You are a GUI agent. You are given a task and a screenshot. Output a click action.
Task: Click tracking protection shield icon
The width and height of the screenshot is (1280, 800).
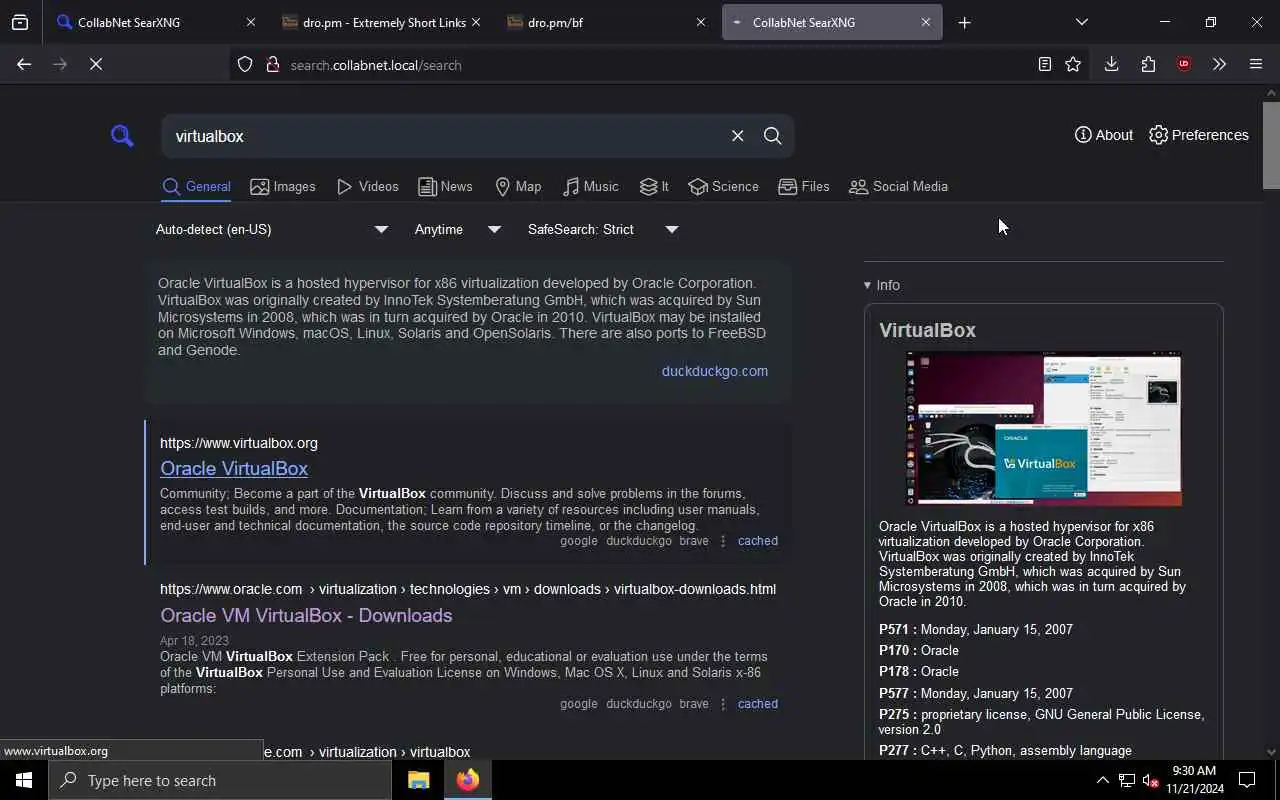click(245, 65)
